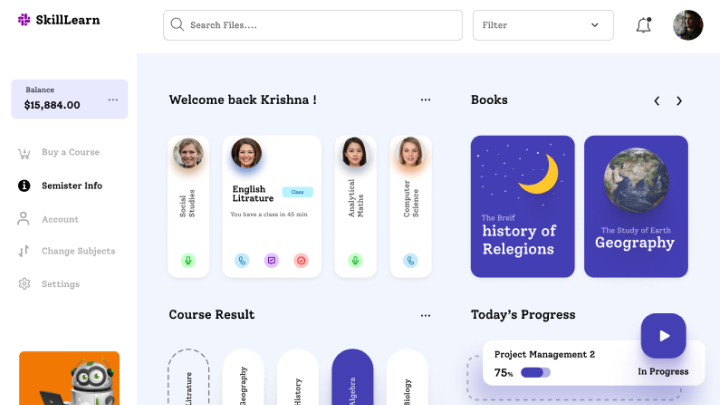Click the red check icon on English Litrature card
720x405 pixels.
[x=301, y=260]
